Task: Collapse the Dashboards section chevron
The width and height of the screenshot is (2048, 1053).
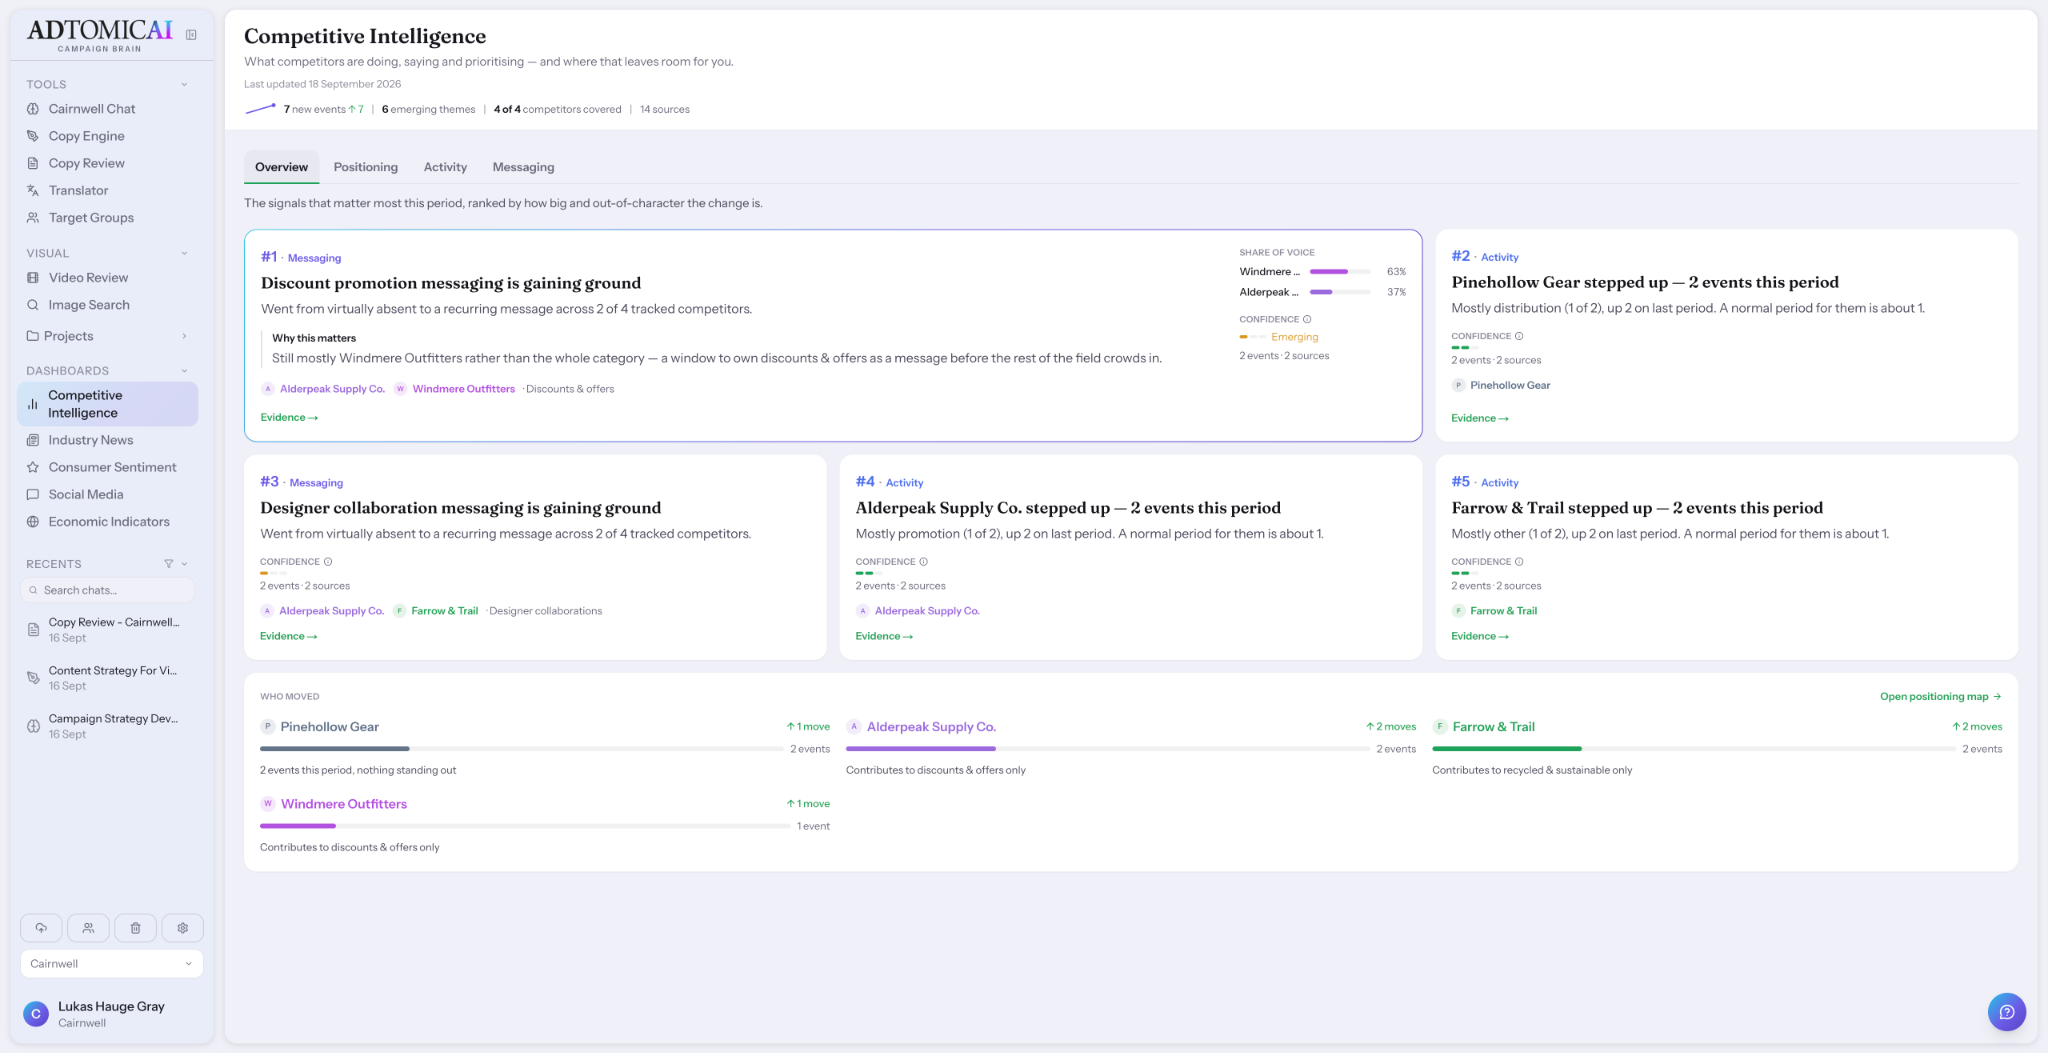Action: pyautogui.click(x=184, y=371)
